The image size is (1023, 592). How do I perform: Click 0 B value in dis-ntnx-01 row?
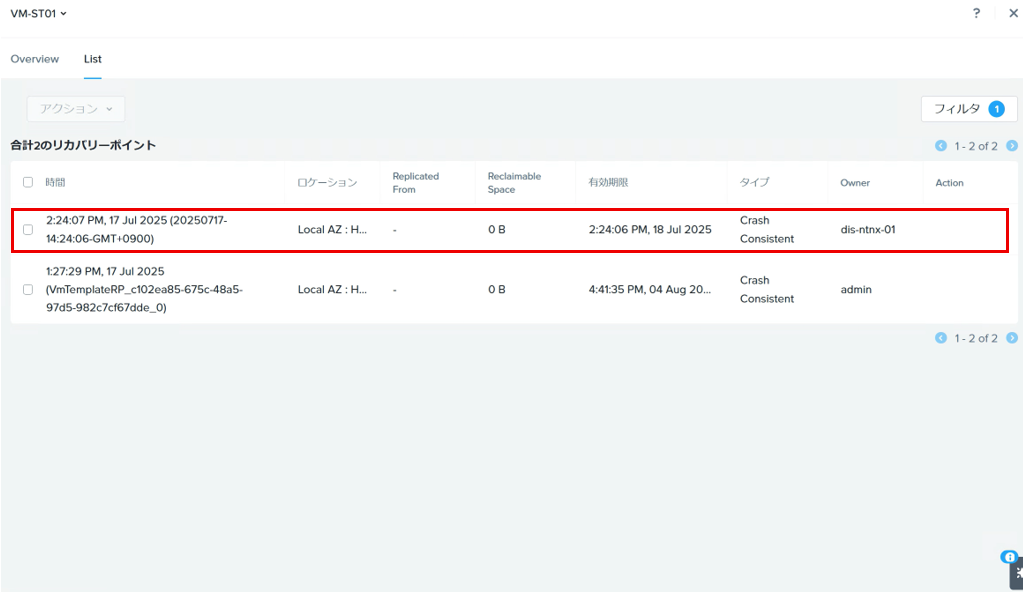tap(496, 229)
